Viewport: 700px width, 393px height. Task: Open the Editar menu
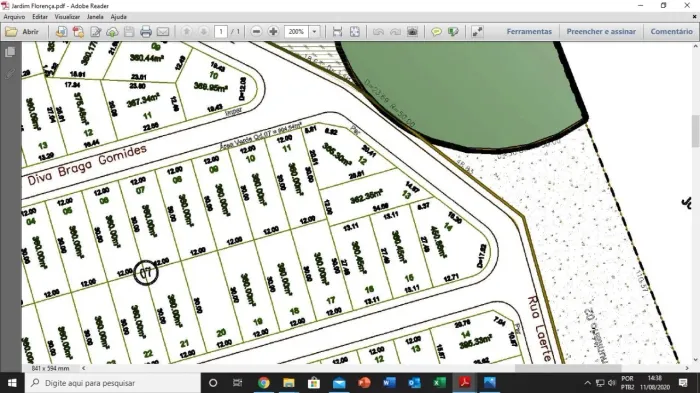pyautogui.click(x=40, y=17)
